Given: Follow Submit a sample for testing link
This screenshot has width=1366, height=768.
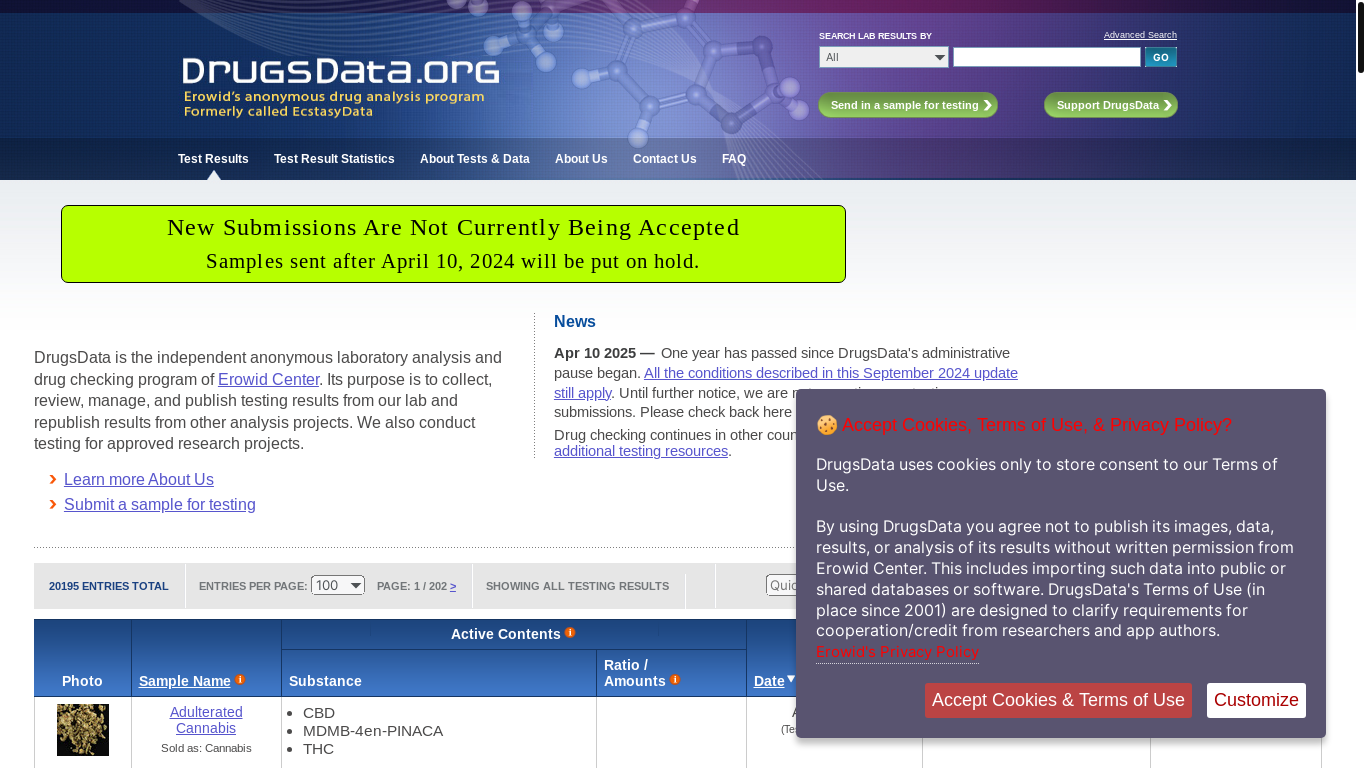Looking at the screenshot, I should pos(160,504).
